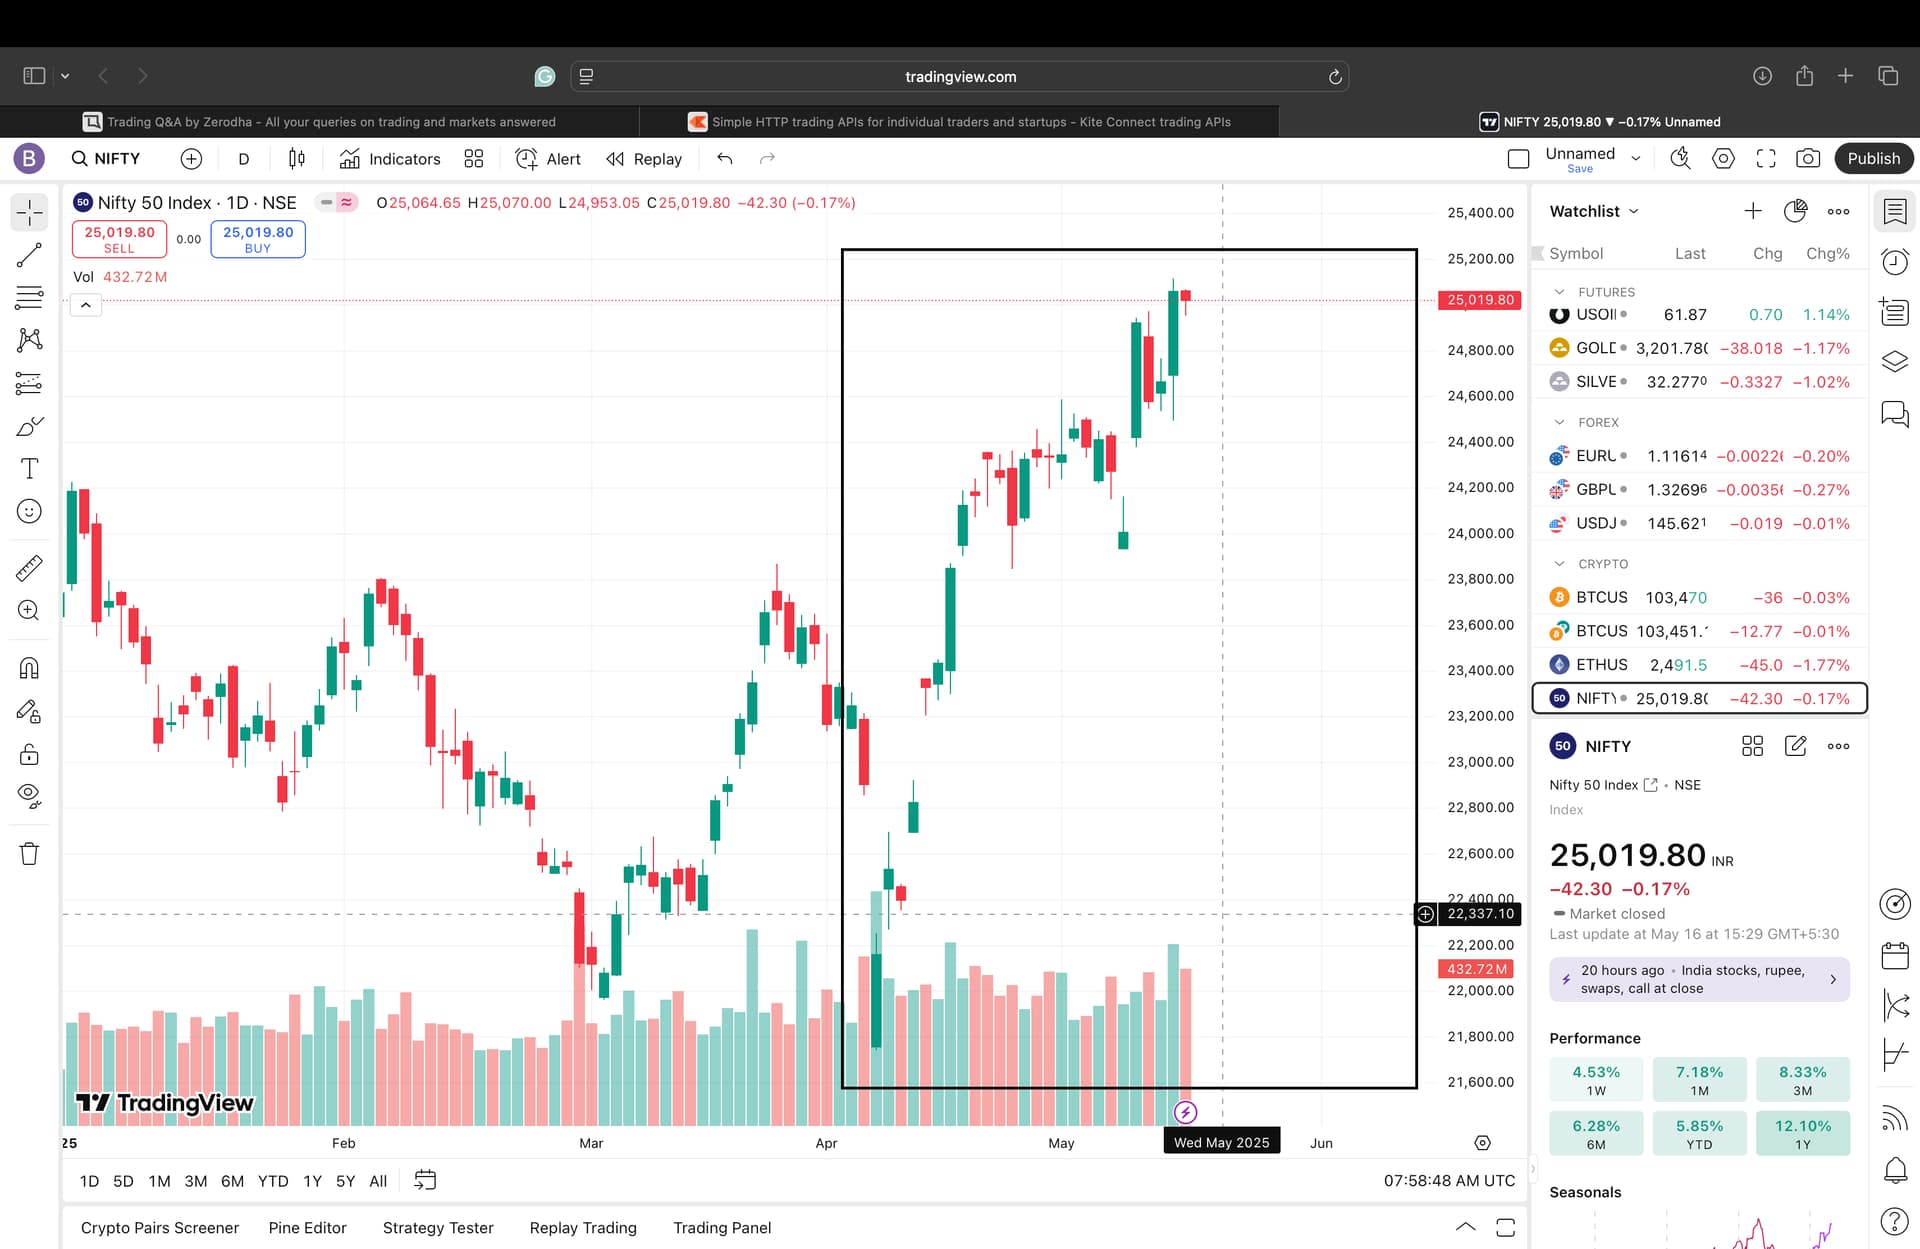1920x1249 pixels.
Task: Open the emoji icons tool
Action: tap(30, 511)
